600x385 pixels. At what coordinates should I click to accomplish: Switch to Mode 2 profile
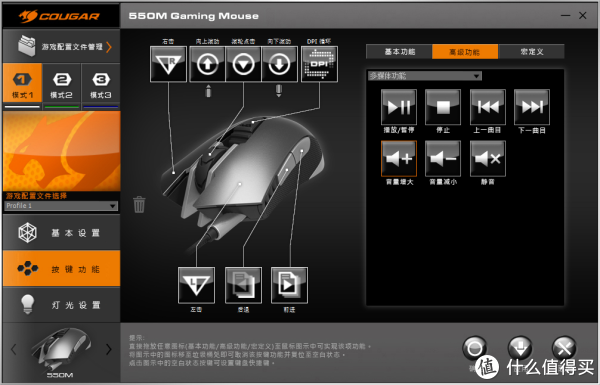click(62, 85)
